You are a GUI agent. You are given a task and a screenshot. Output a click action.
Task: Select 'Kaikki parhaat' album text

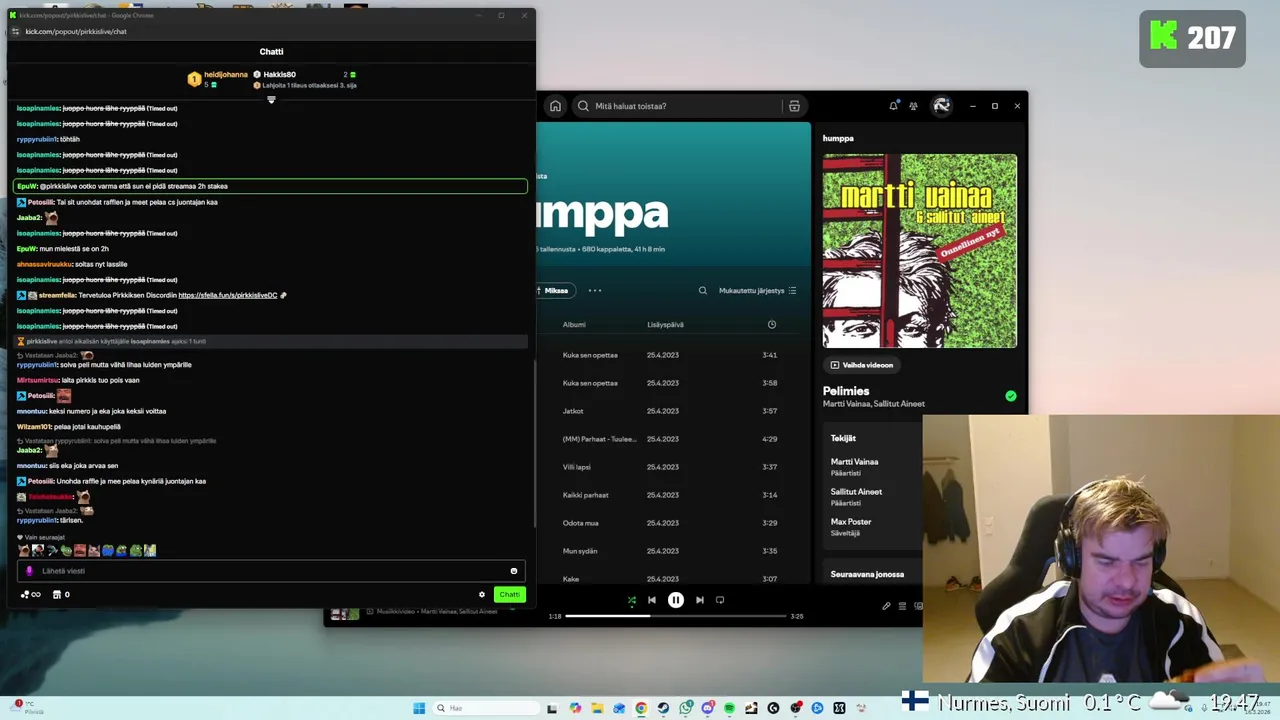pos(585,495)
